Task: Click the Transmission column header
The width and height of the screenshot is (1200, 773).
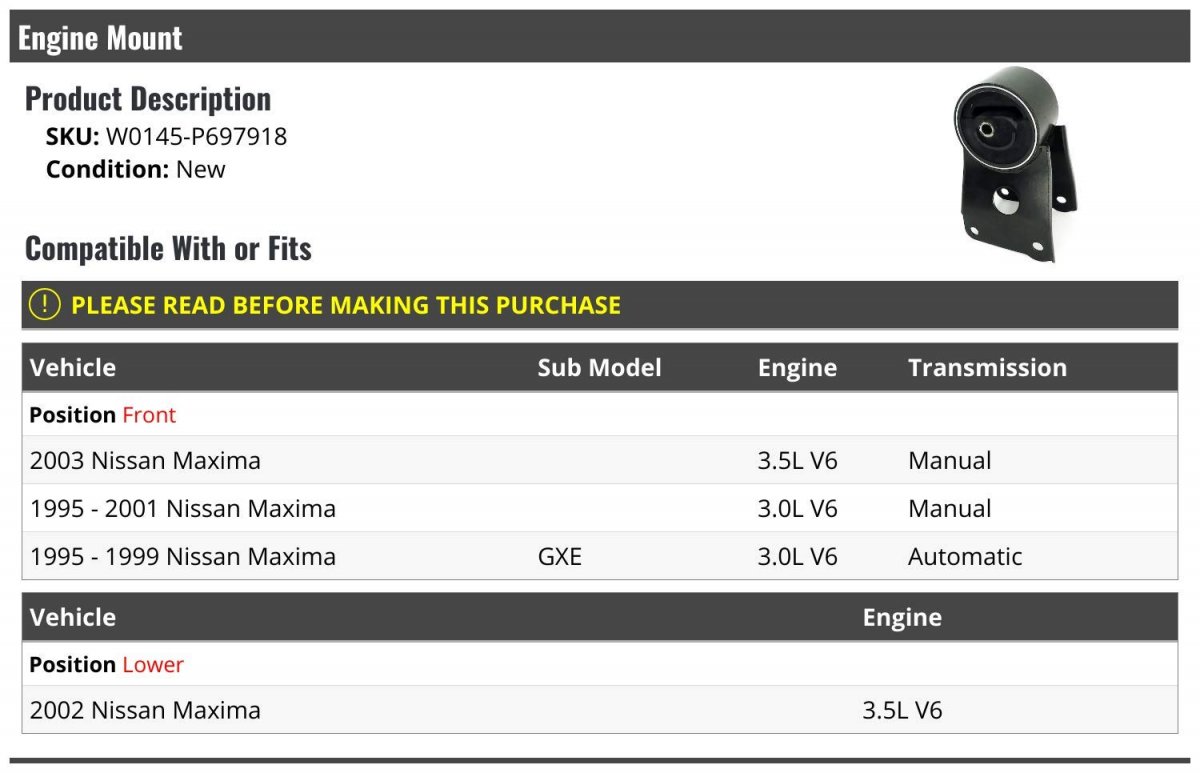Action: (x=987, y=367)
